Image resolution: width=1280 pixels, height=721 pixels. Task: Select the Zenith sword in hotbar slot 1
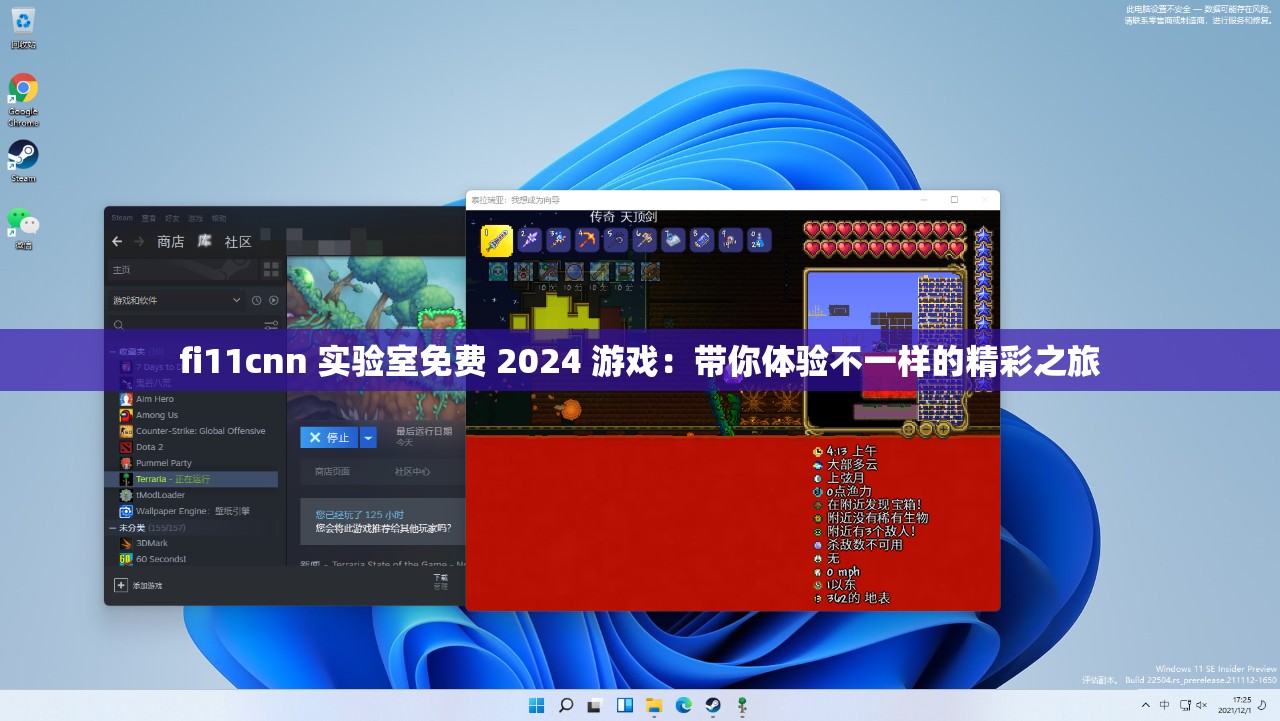click(497, 240)
